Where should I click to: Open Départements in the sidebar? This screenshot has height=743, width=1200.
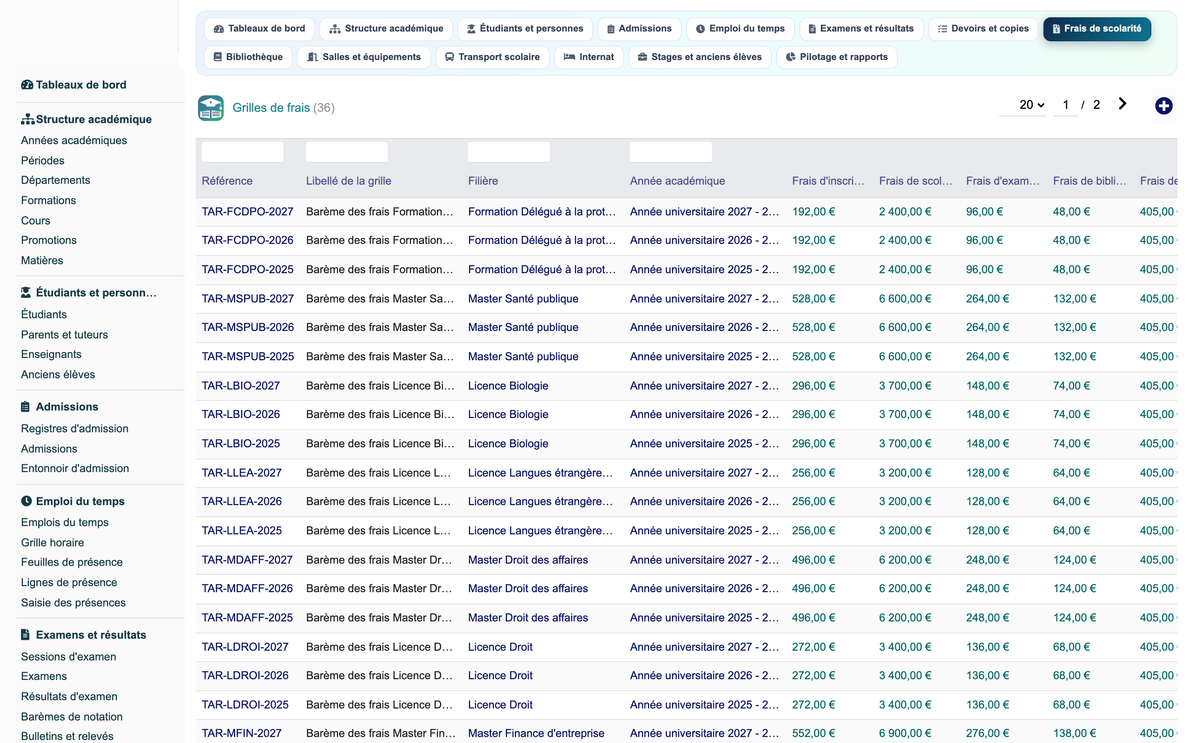click(x=56, y=181)
